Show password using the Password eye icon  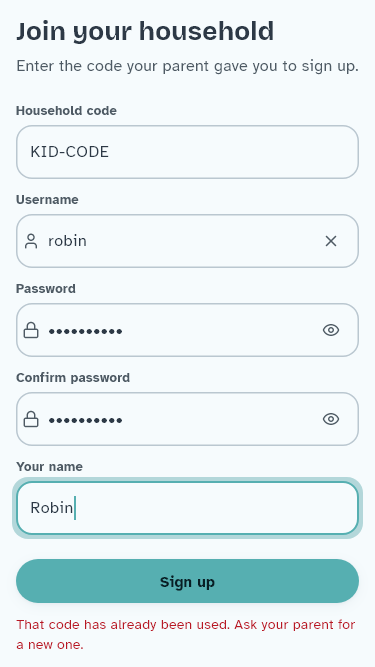pos(331,330)
